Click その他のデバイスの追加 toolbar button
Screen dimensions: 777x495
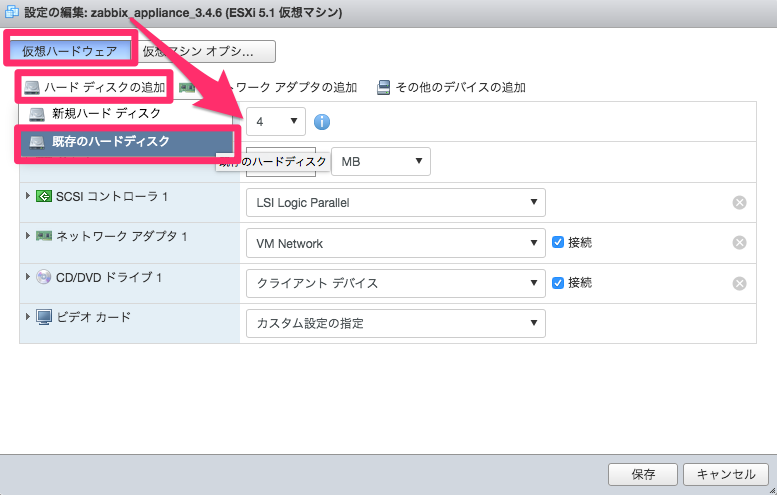[x=451, y=87]
